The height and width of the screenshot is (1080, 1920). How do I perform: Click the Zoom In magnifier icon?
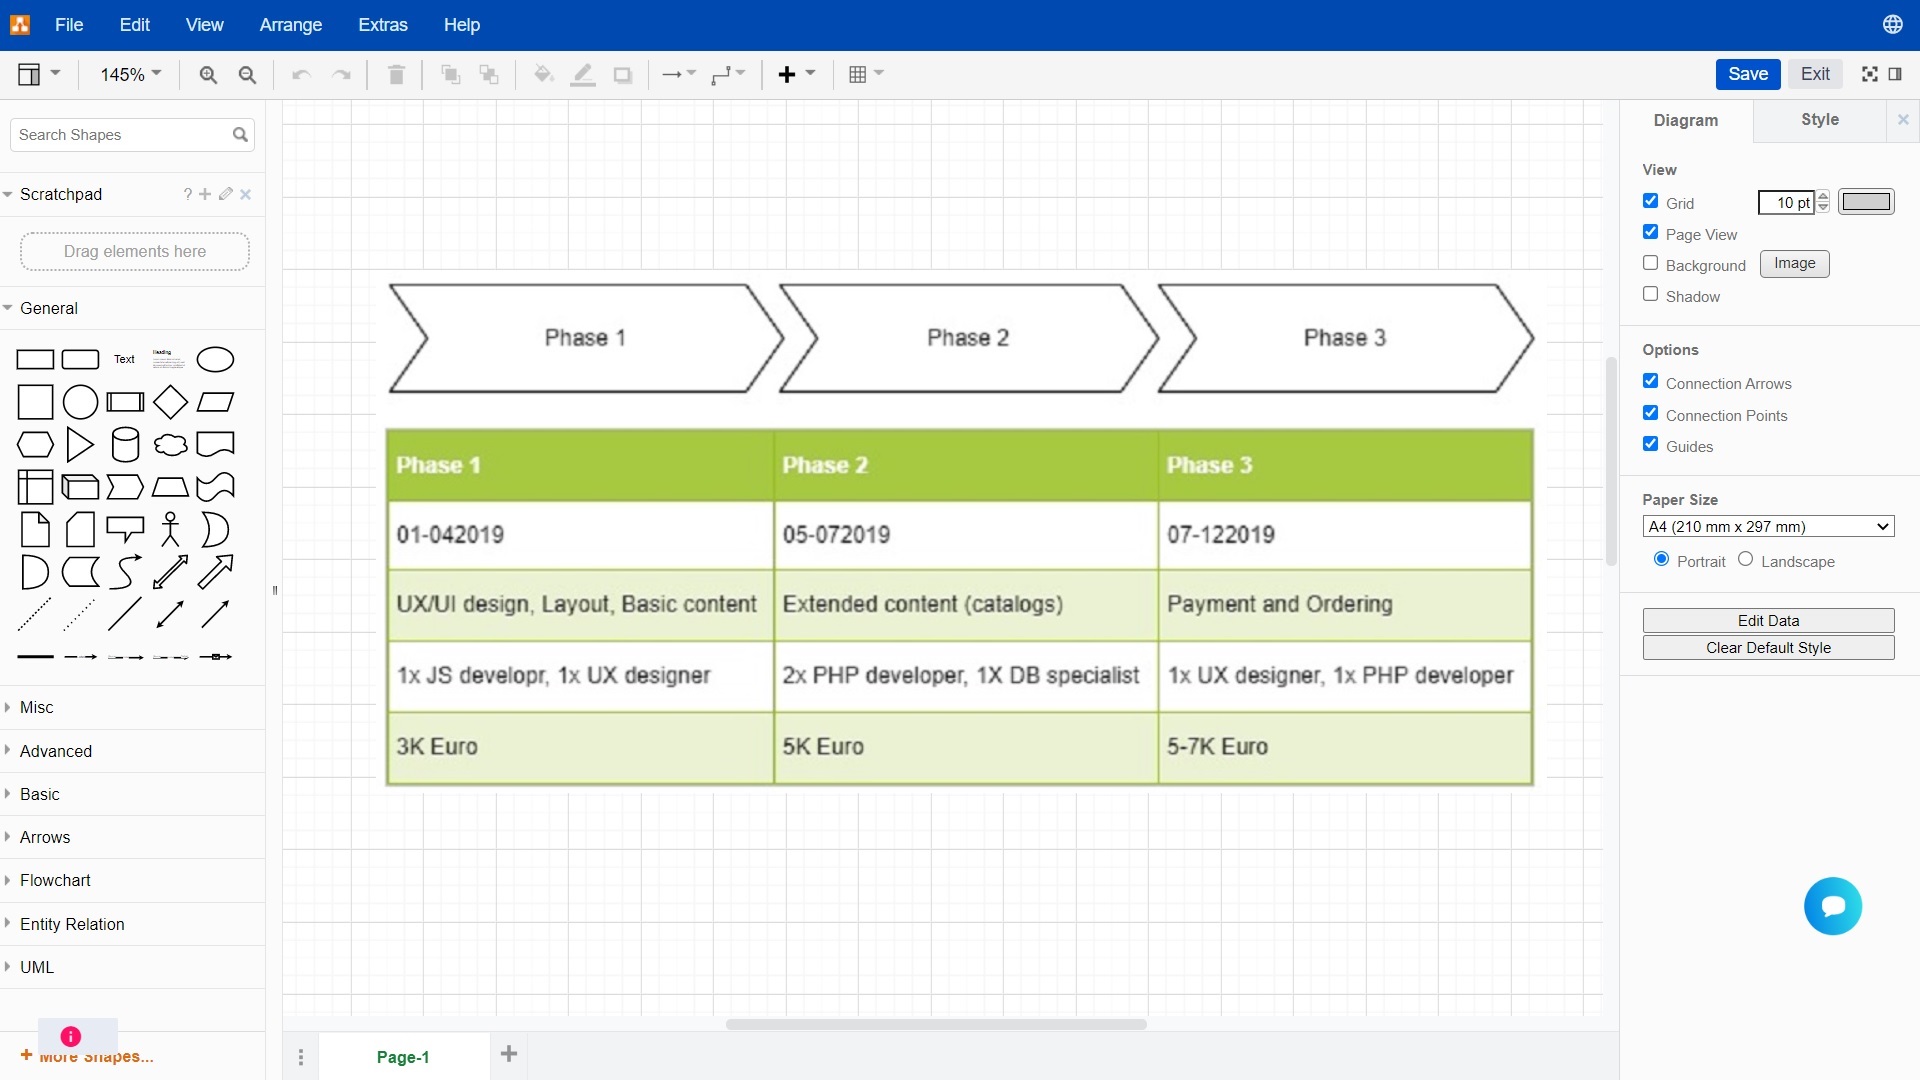click(x=208, y=75)
